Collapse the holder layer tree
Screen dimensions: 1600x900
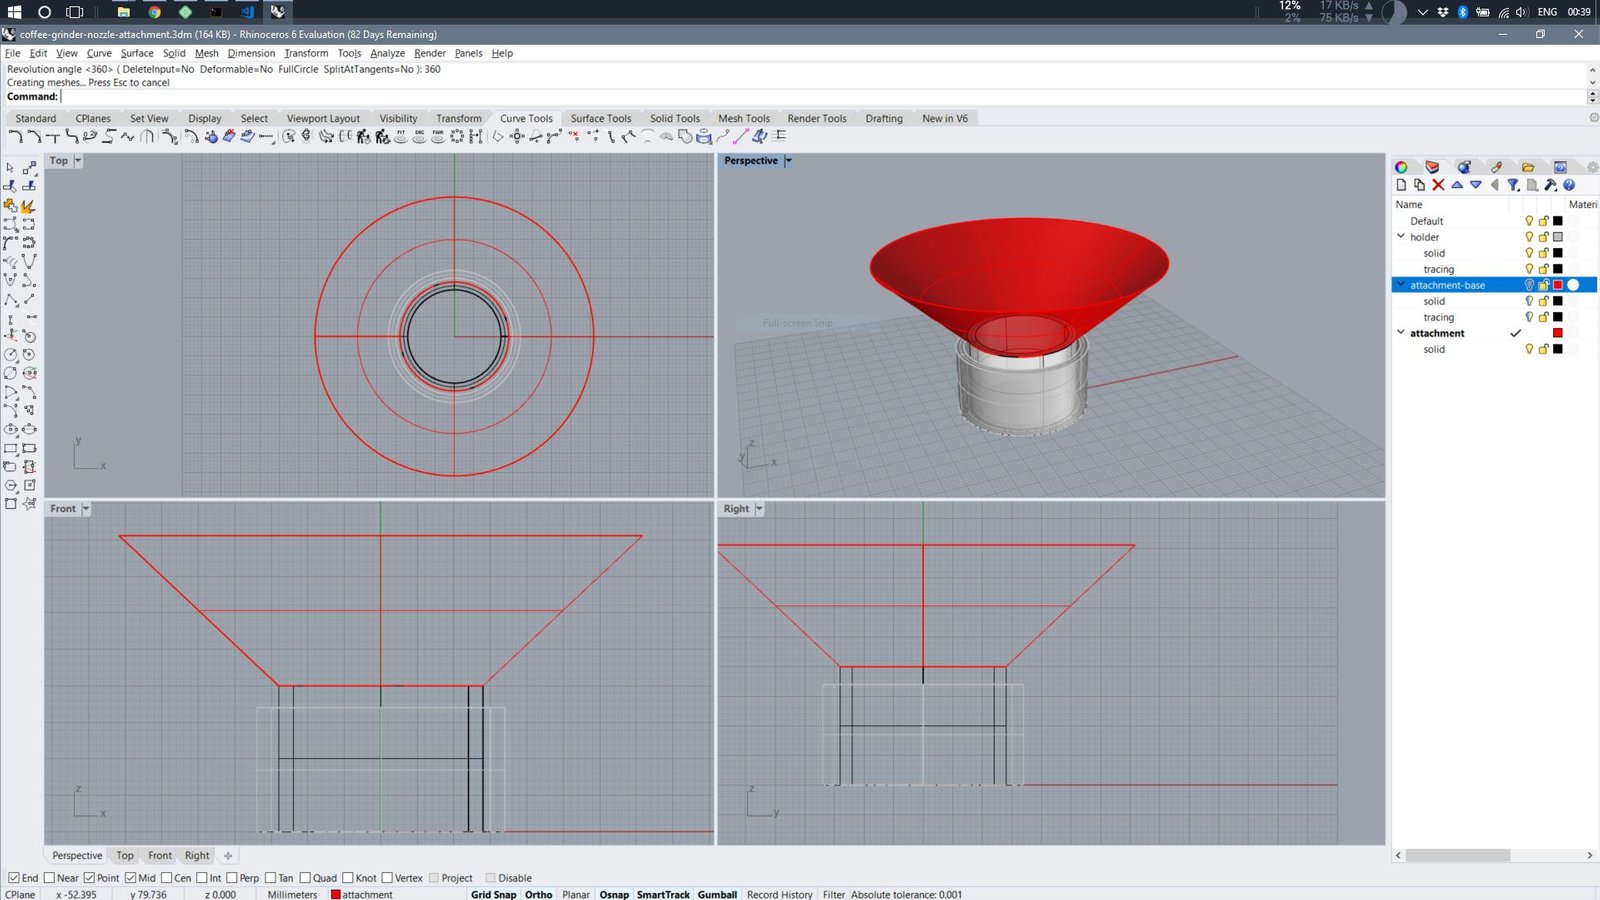click(x=1401, y=237)
